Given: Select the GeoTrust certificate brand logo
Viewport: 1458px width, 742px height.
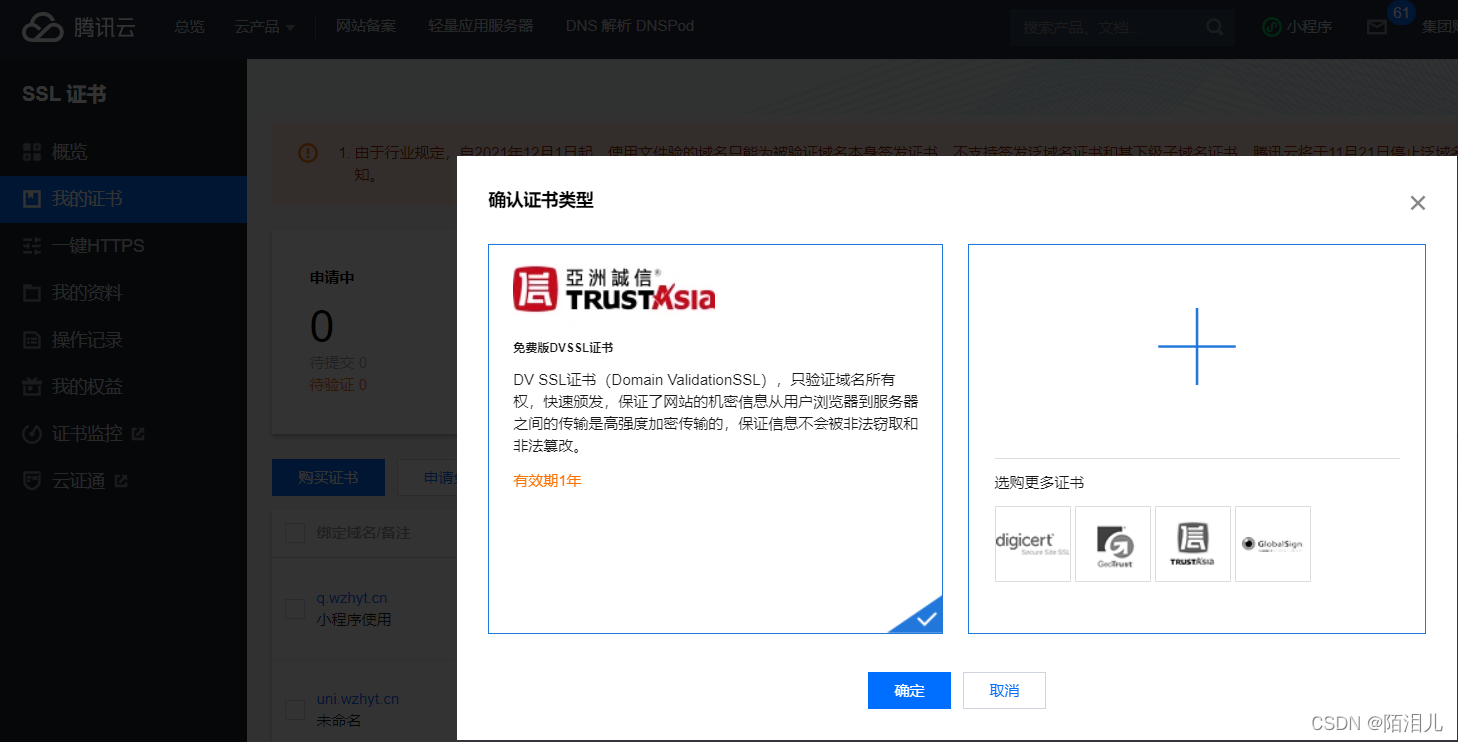Looking at the screenshot, I should coord(1112,543).
